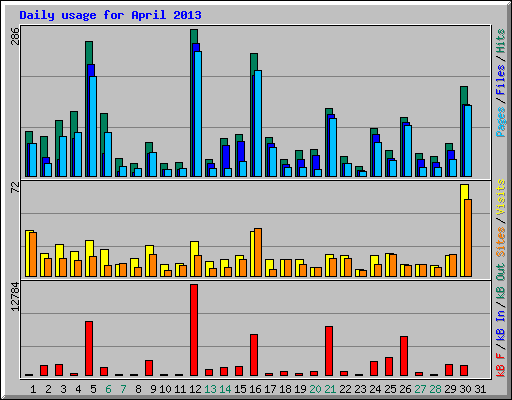The width and height of the screenshot is (512, 400).
Task: Click the light-blue Pages bar for day 5
Action: coord(93,126)
